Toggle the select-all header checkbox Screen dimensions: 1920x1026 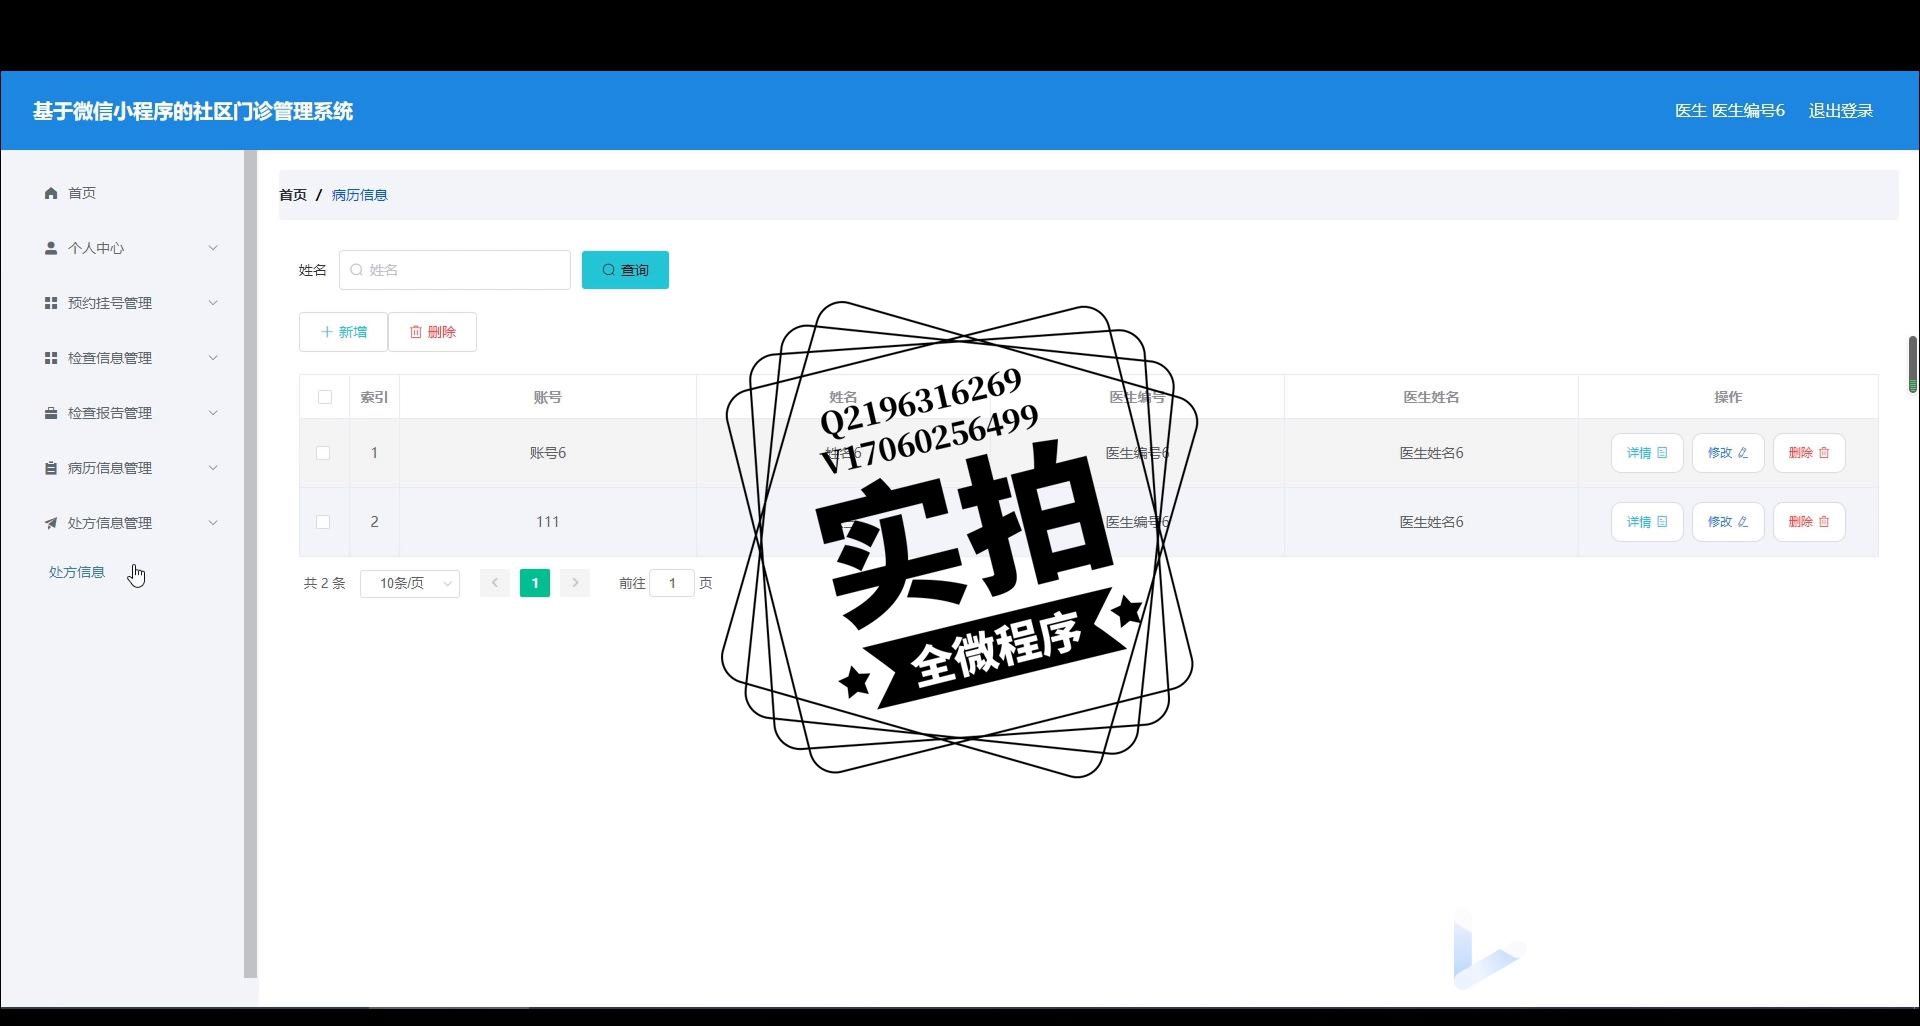tap(325, 397)
